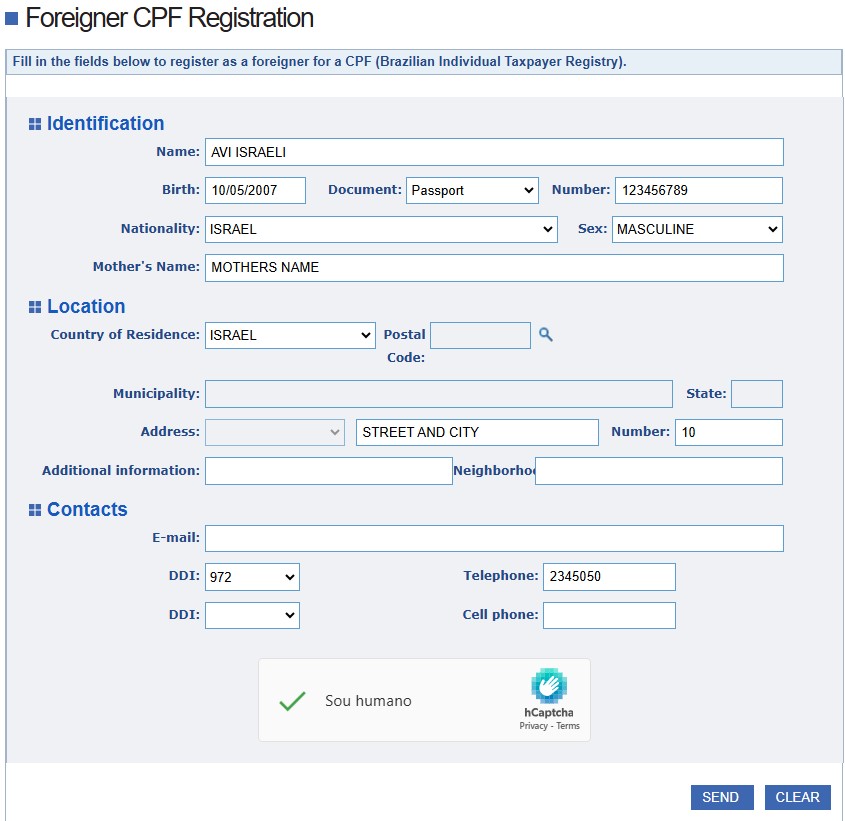
Task: Open the Cell phone DDI dropdown
Action: tap(252, 615)
